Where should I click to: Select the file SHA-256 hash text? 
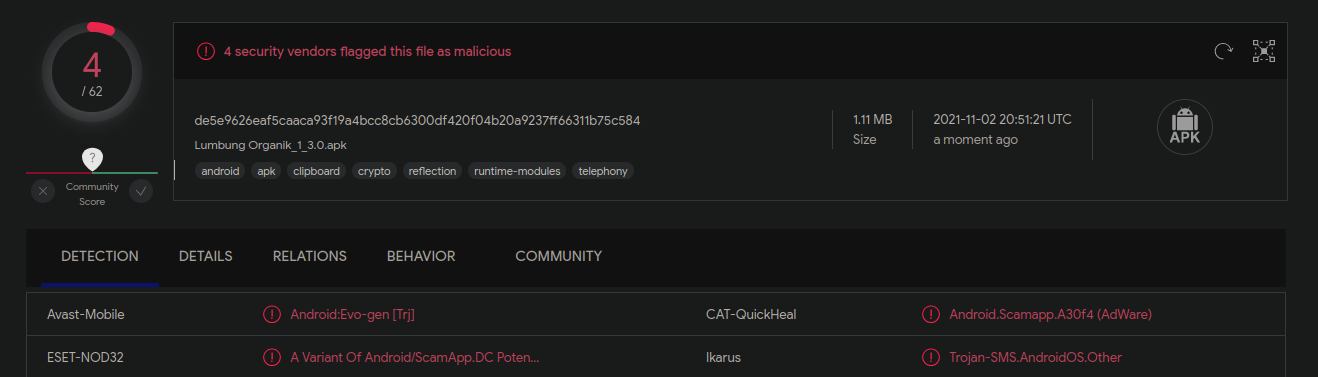(417, 120)
